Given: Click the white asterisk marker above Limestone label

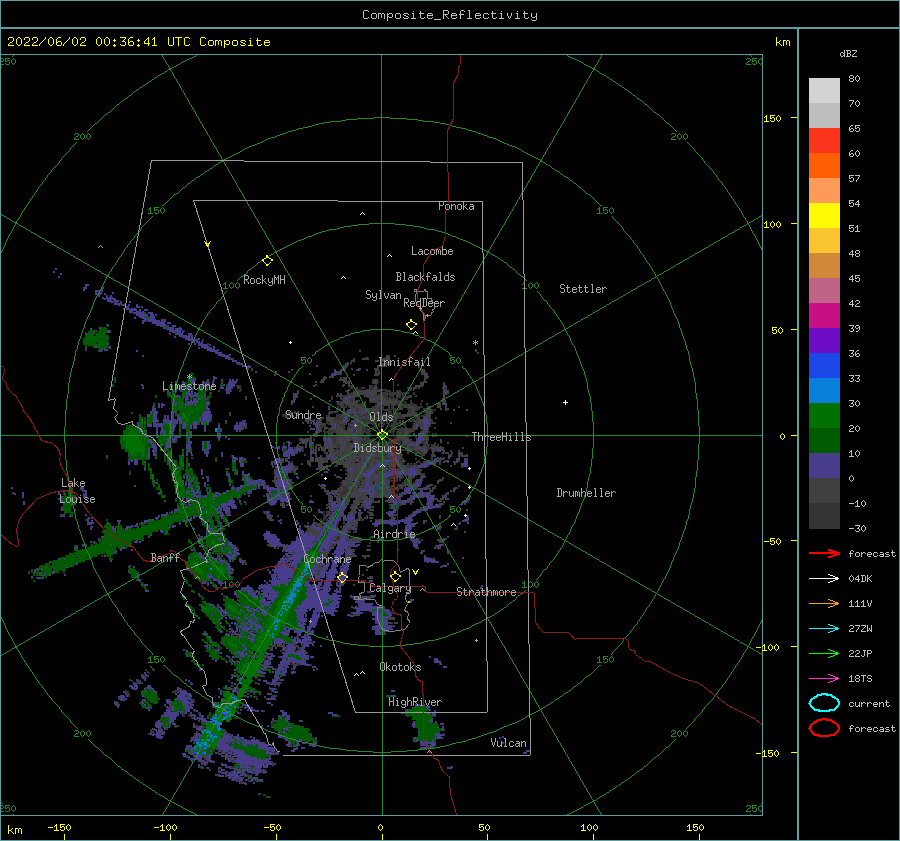Looking at the screenshot, I should pyautogui.click(x=189, y=377).
